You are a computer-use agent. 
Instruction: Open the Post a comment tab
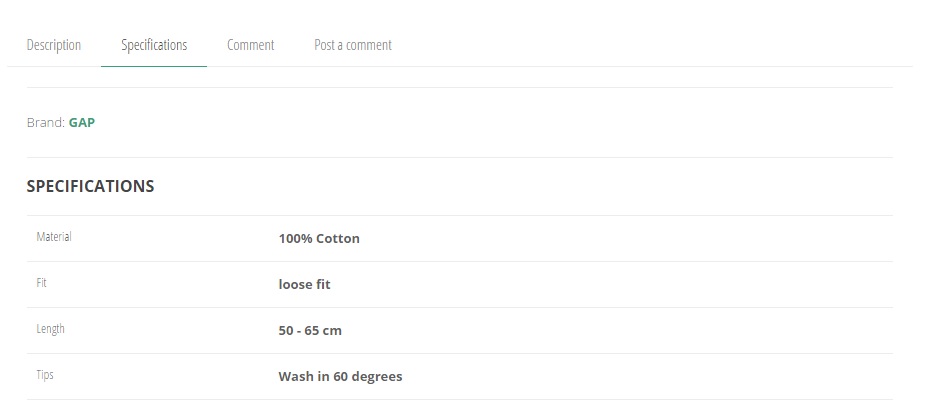(x=352, y=45)
